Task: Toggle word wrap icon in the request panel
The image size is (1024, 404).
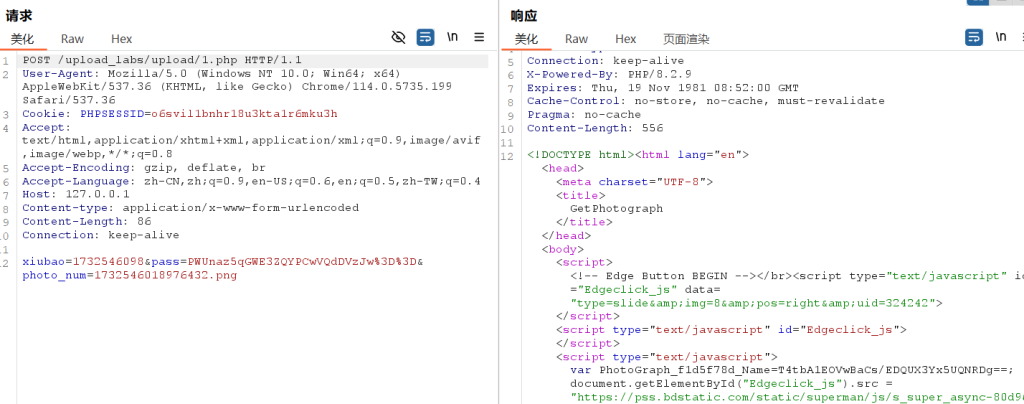Action: pos(425,37)
